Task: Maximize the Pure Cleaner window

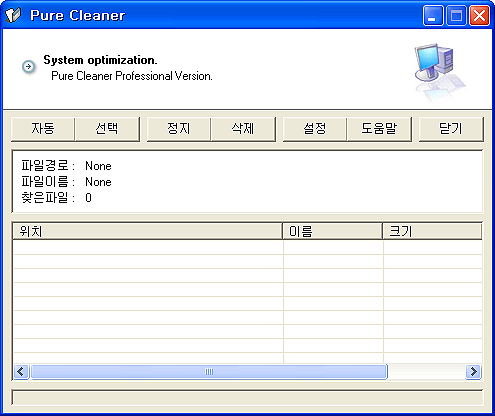Action: click(x=456, y=15)
